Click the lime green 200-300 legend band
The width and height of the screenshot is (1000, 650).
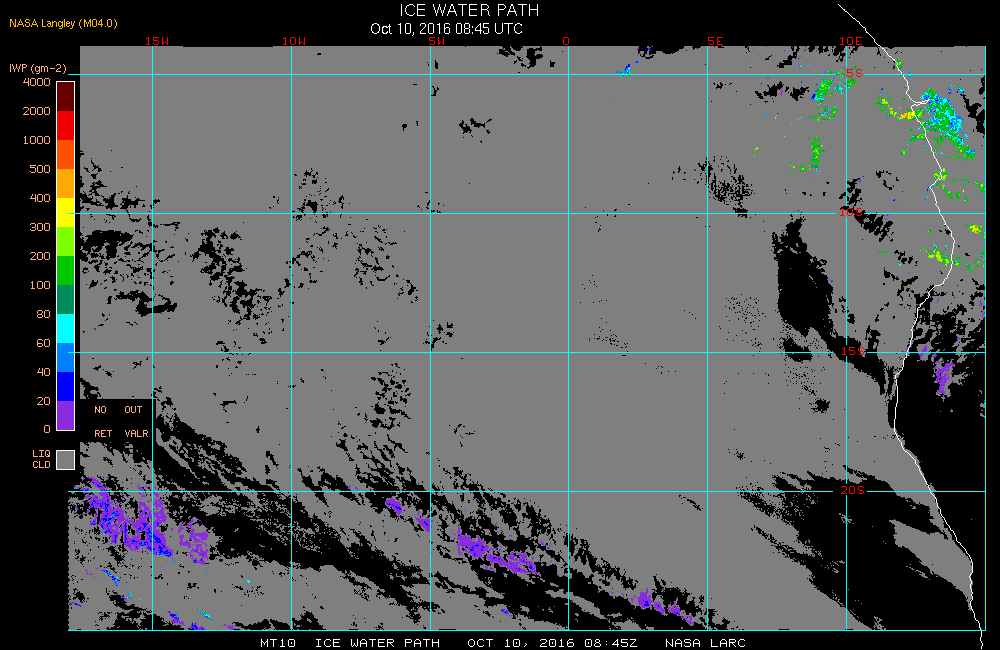[x=65, y=242]
